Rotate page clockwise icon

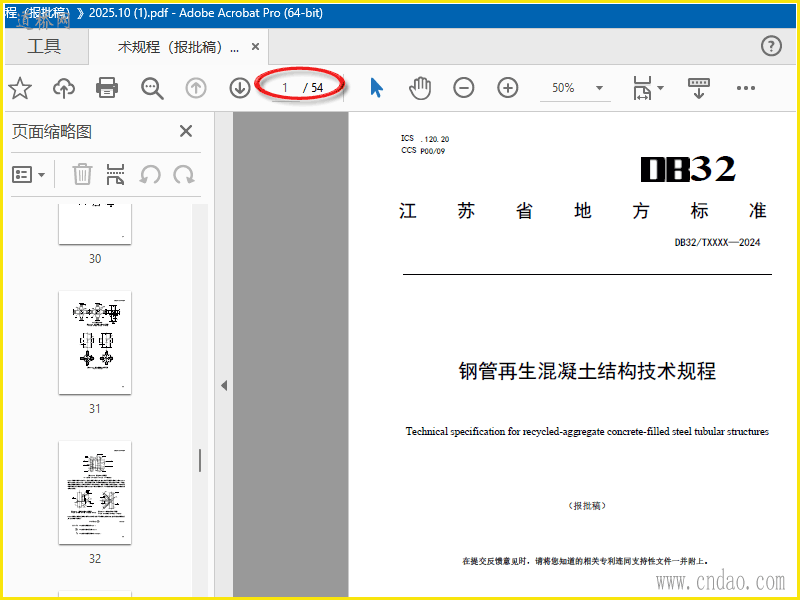(x=184, y=175)
